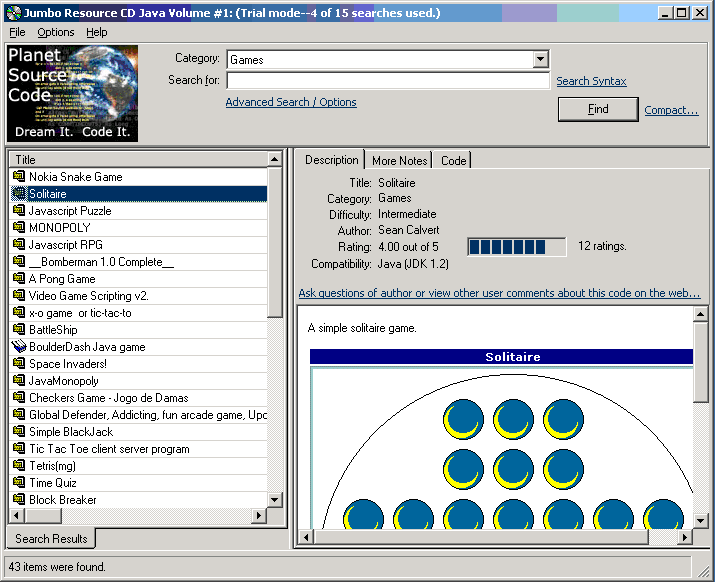This screenshot has width=715, height=582.
Task: Click the '12 ratings.' text
Action: pos(602,246)
